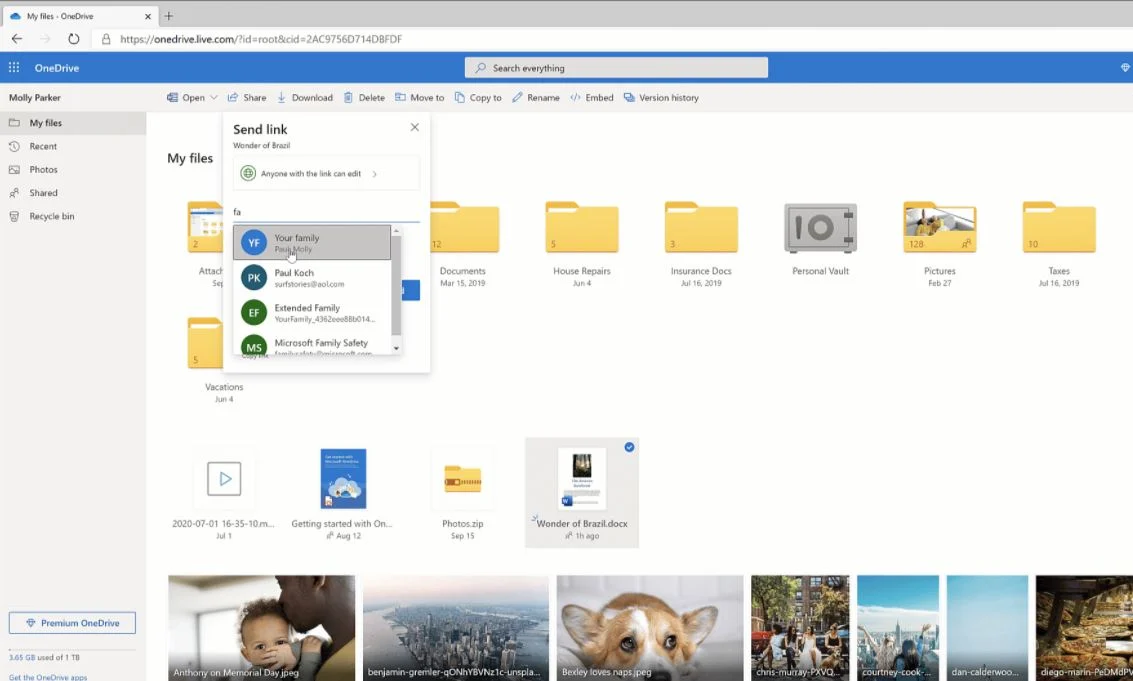Screen dimensions: 1133x681
Task: Click the browser address bar URL
Action: pyautogui.click(x=261, y=39)
